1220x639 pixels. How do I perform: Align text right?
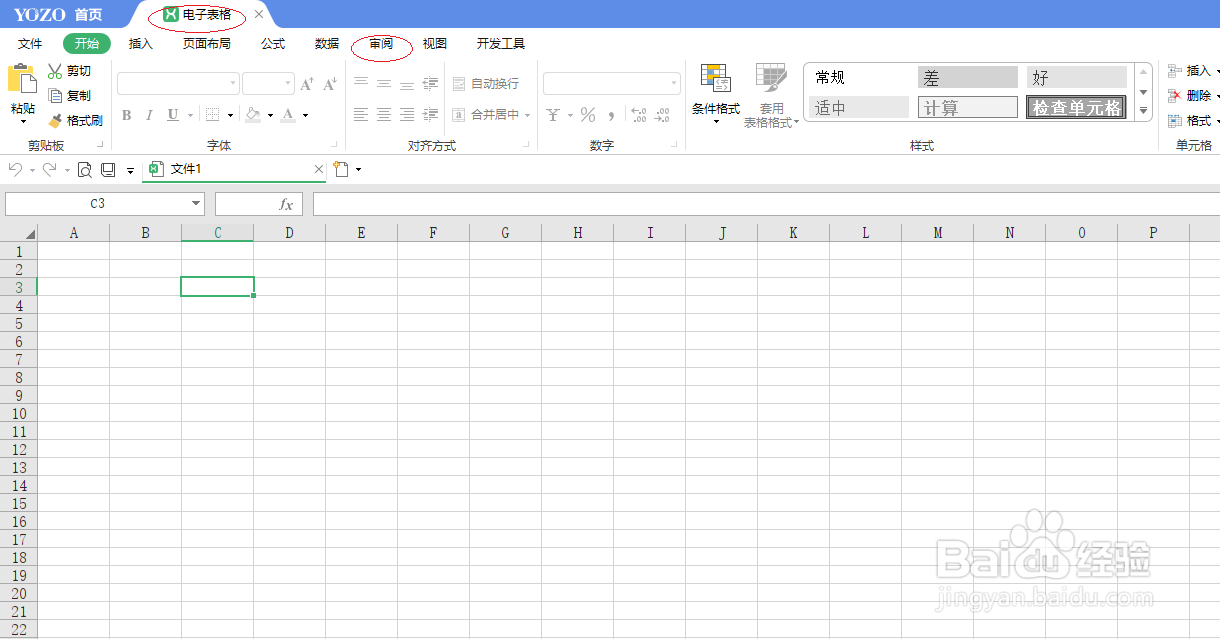tap(407, 115)
